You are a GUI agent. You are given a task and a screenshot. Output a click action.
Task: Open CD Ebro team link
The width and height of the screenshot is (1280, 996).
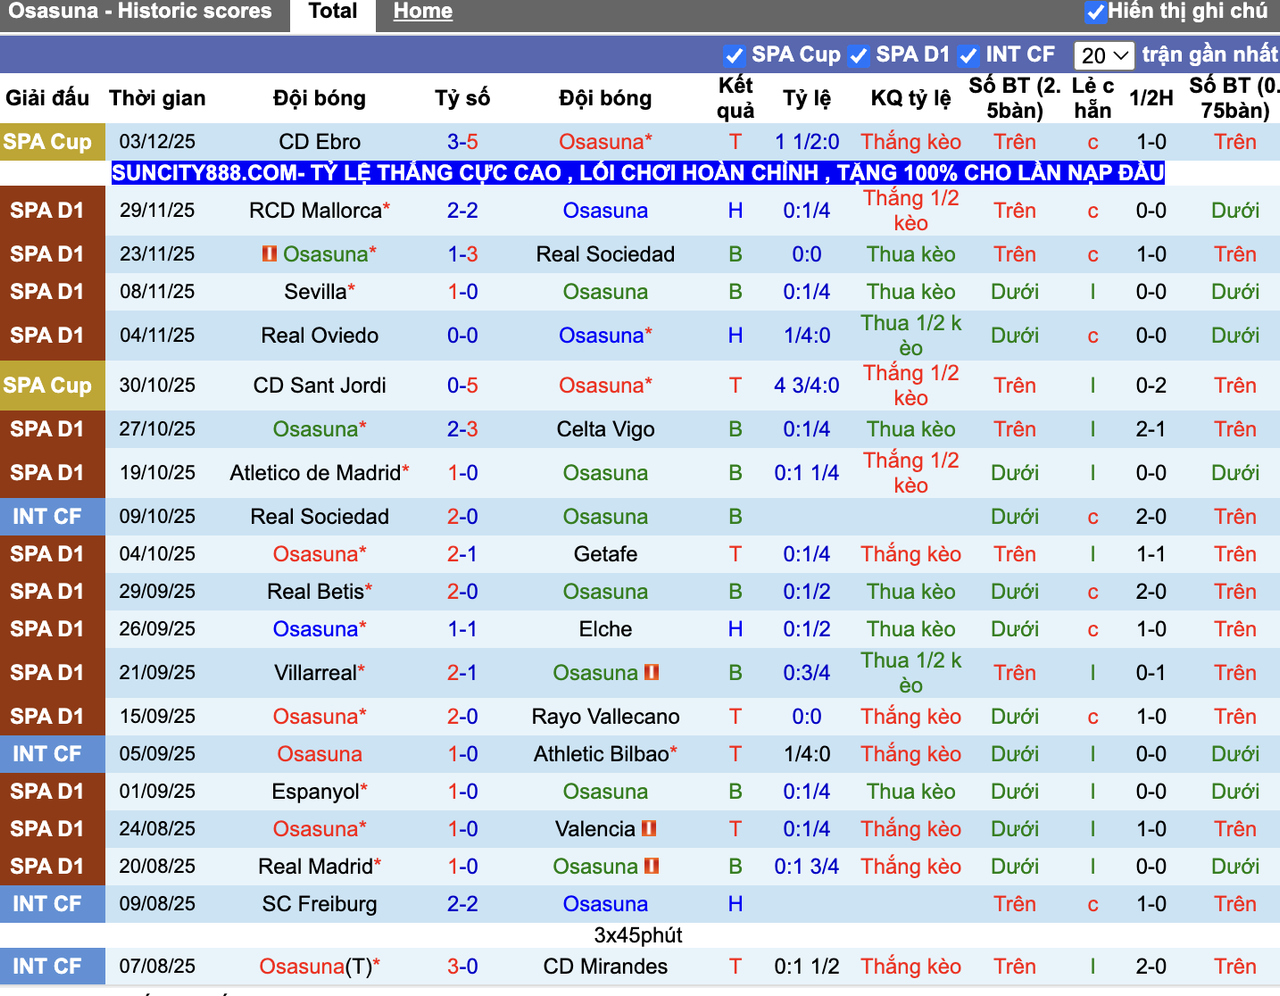point(320,142)
